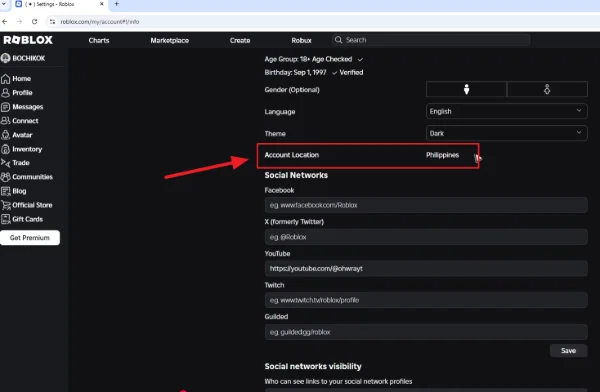Image resolution: width=600 pixels, height=392 pixels.
Task: Click the browser address bar URL
Action: click(x=99, y=22)
